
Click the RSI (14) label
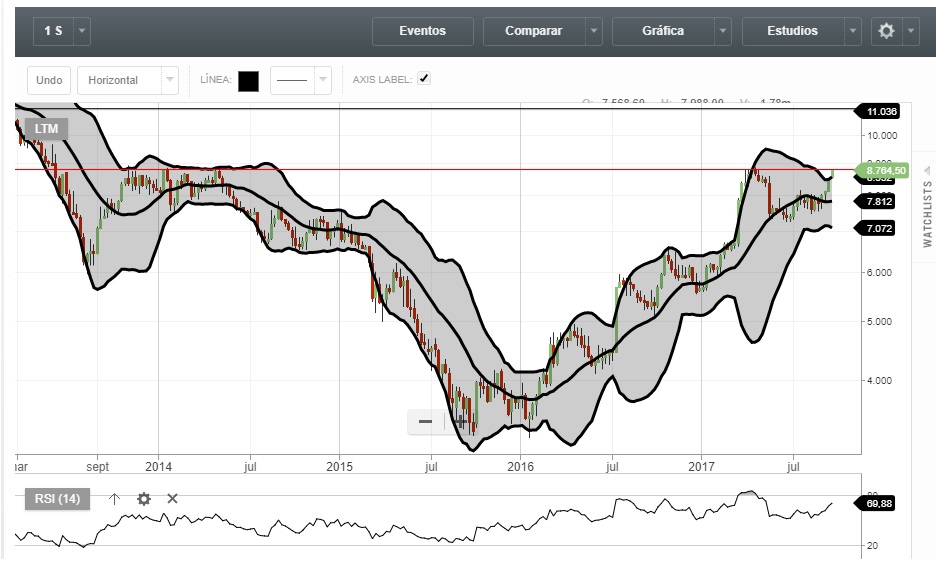point(58,499)
